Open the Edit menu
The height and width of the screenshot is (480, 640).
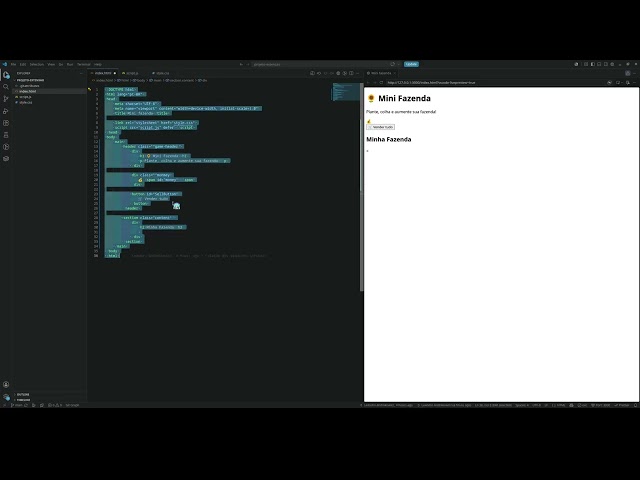click(23, 64)
